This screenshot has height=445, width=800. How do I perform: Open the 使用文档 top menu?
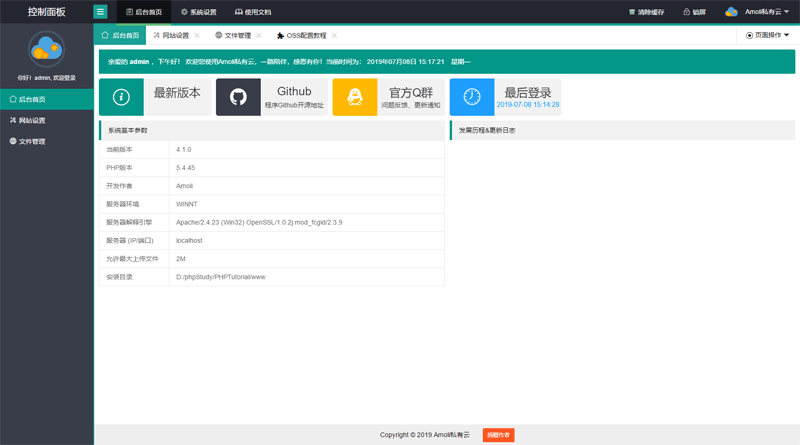coord(253,12)
